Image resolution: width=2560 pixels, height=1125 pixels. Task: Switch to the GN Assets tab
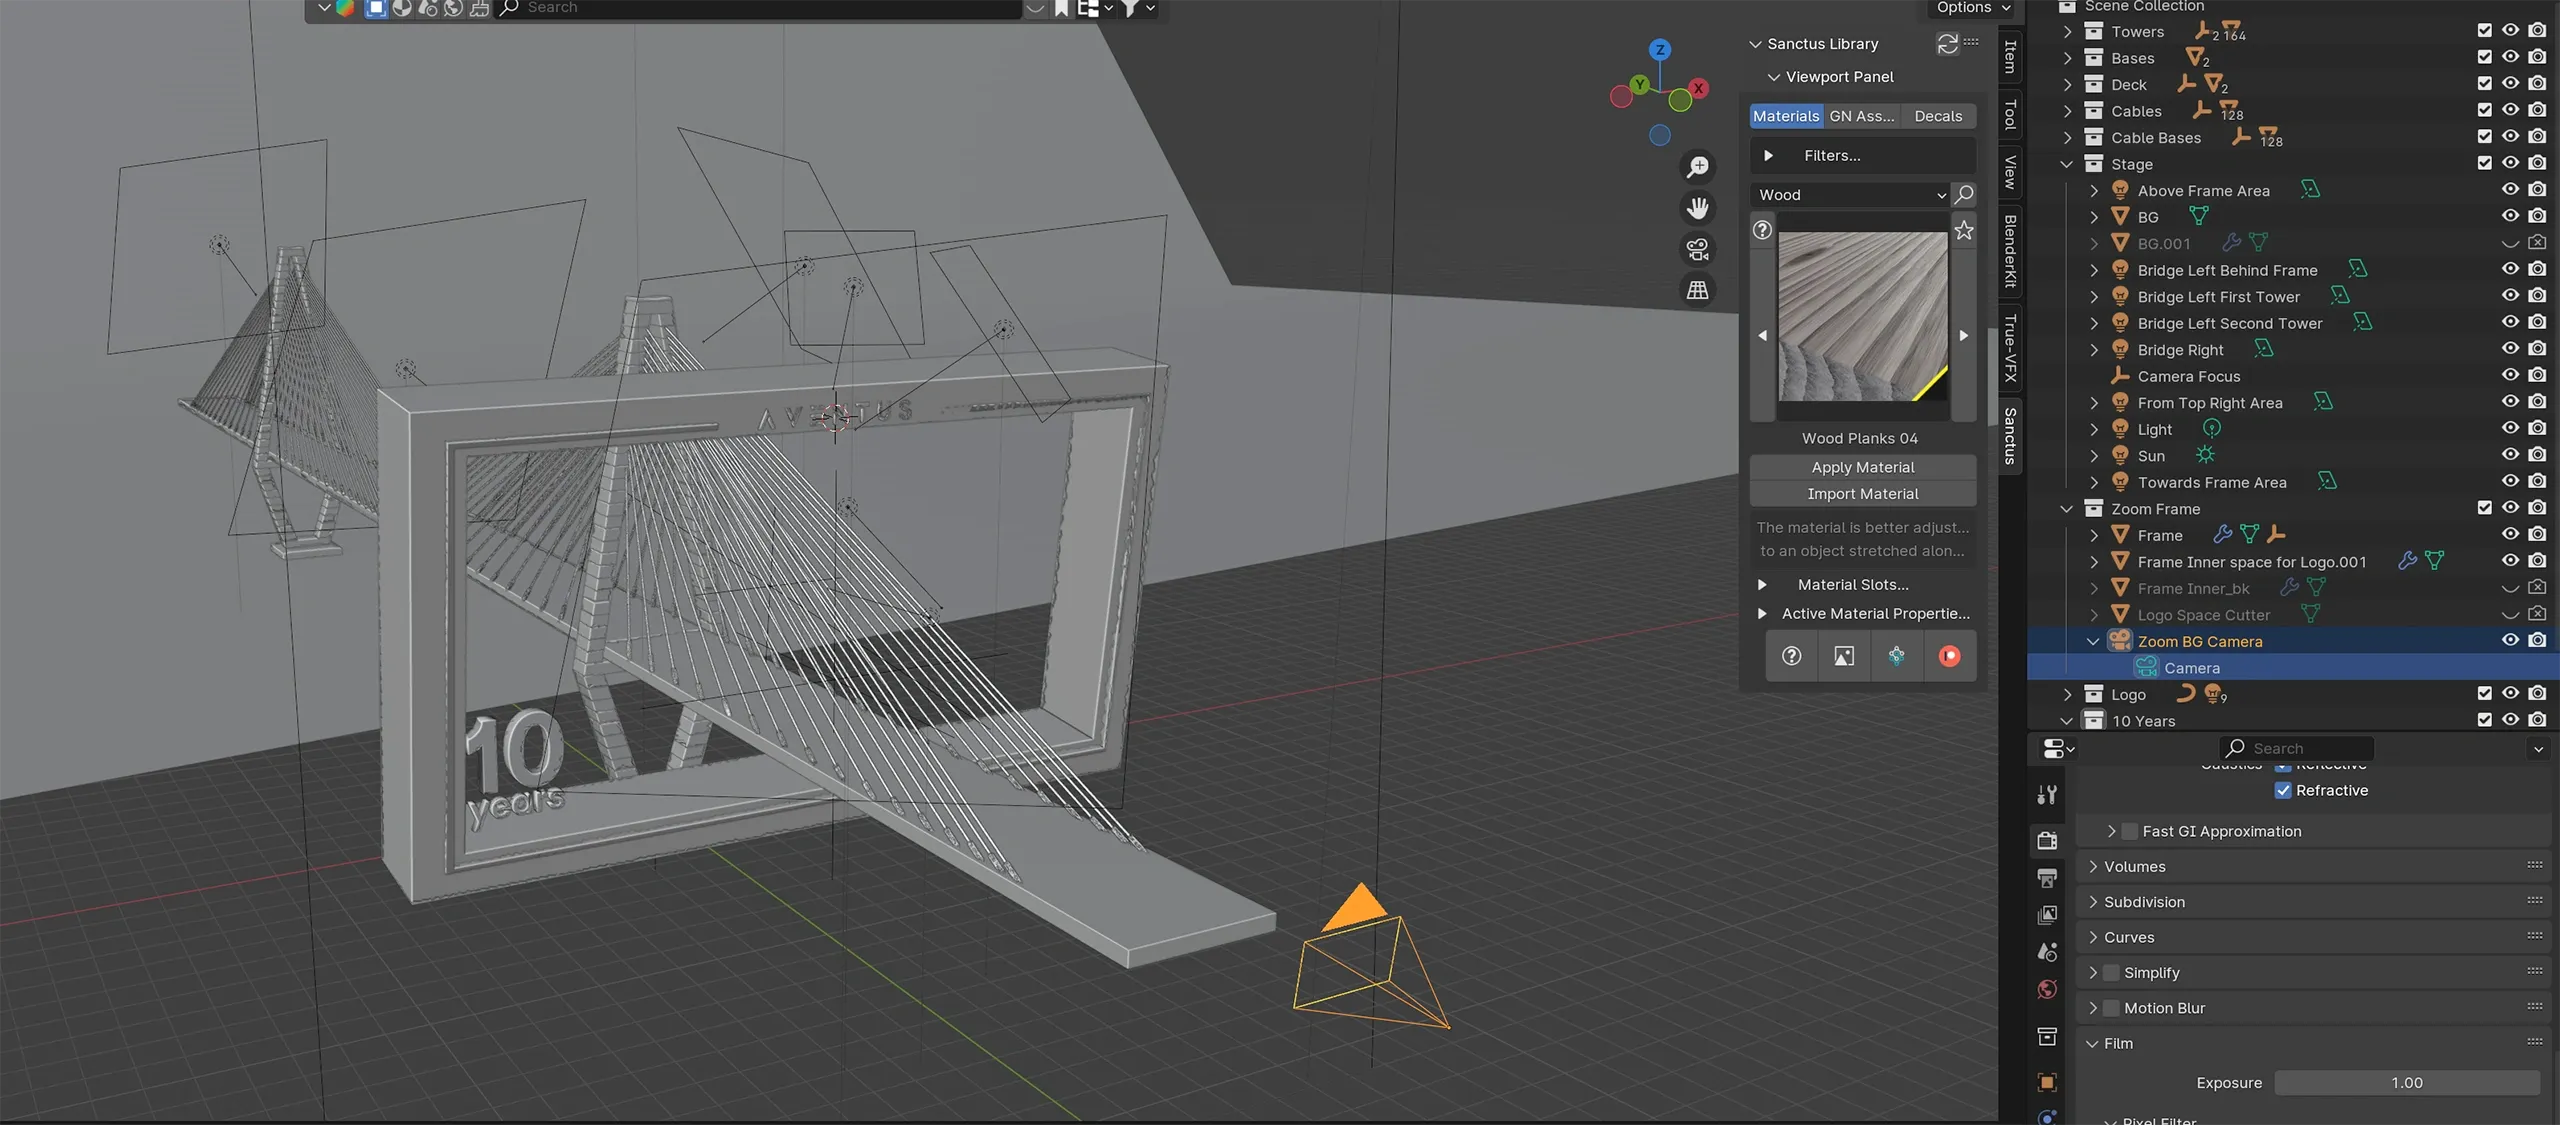coord(1862,116)
